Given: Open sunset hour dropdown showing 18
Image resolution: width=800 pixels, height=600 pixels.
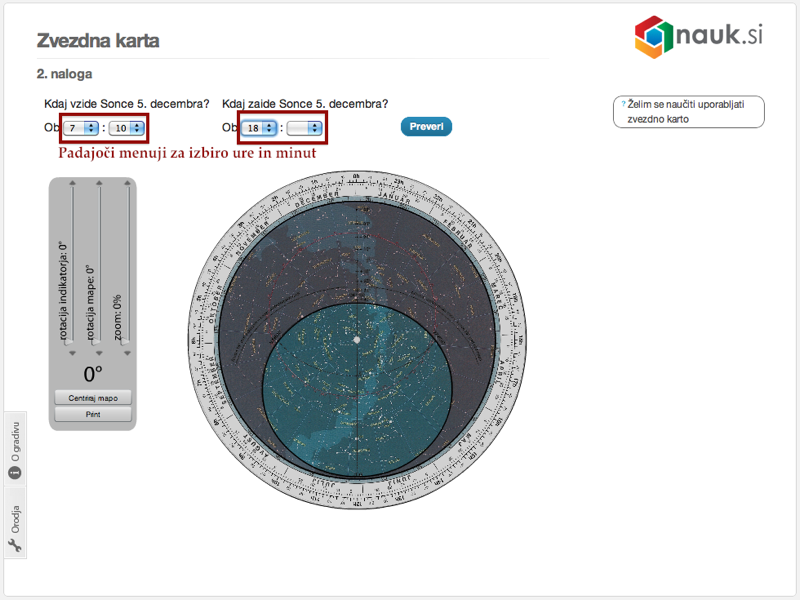Looking at the screenshot, I should click(260, 128).
